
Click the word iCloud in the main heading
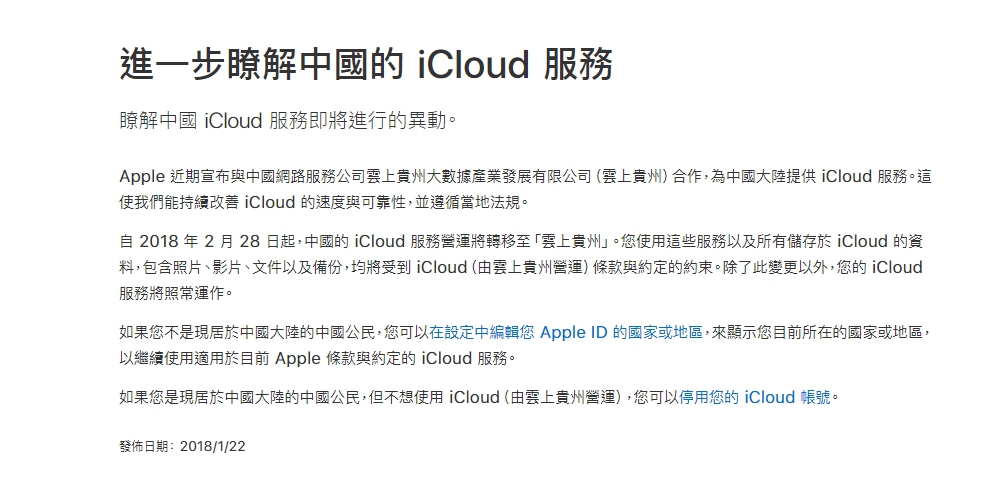coord(474,63)
